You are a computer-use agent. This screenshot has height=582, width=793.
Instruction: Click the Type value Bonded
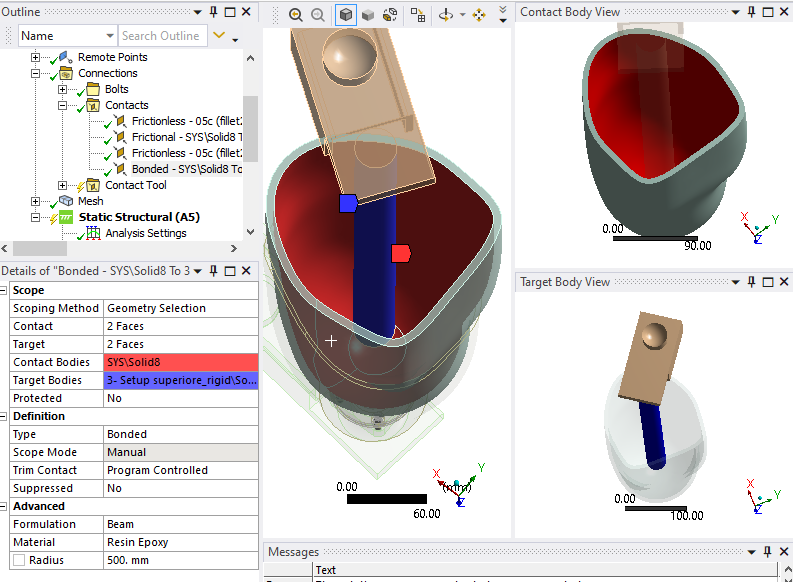(x=181, y=434)
